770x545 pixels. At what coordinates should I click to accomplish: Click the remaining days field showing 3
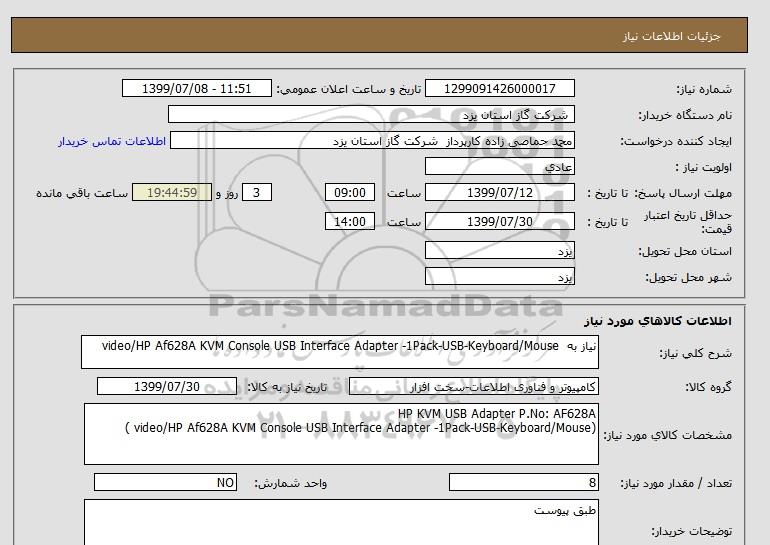[257, 192]
